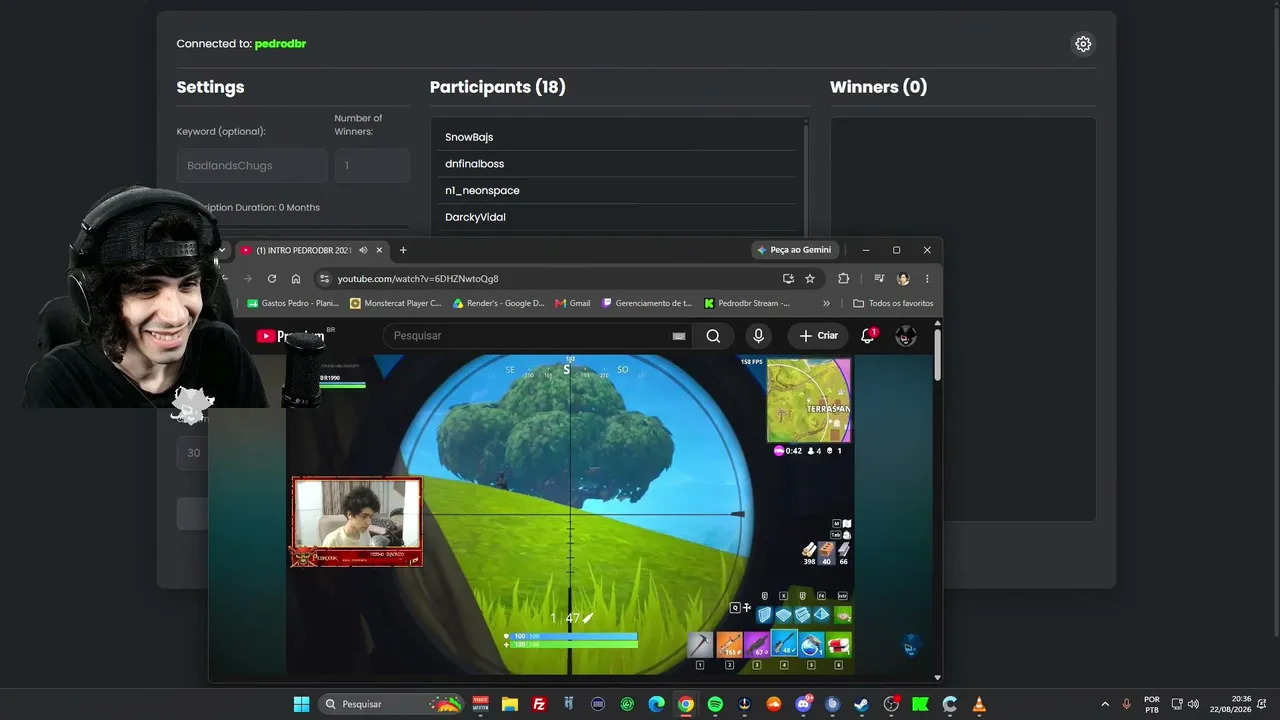
Task: Open the YouTube account avatar menu
Action: point(906,336)
